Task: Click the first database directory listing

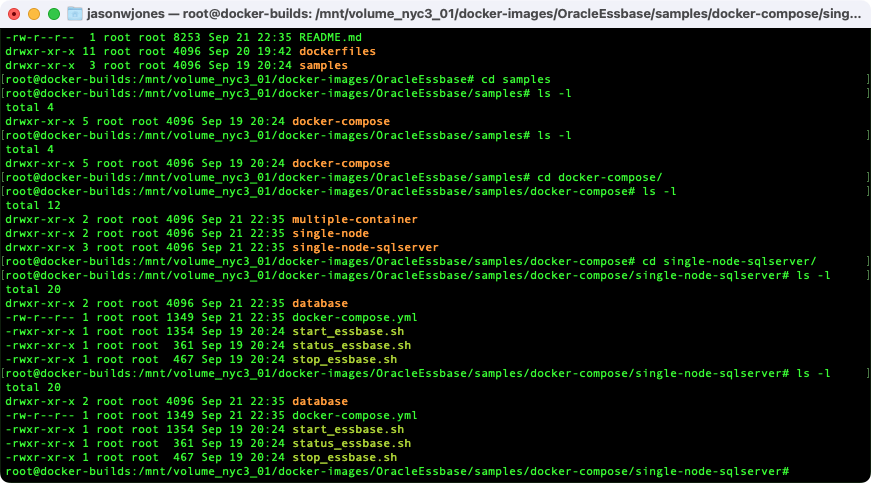Action: 320,303
